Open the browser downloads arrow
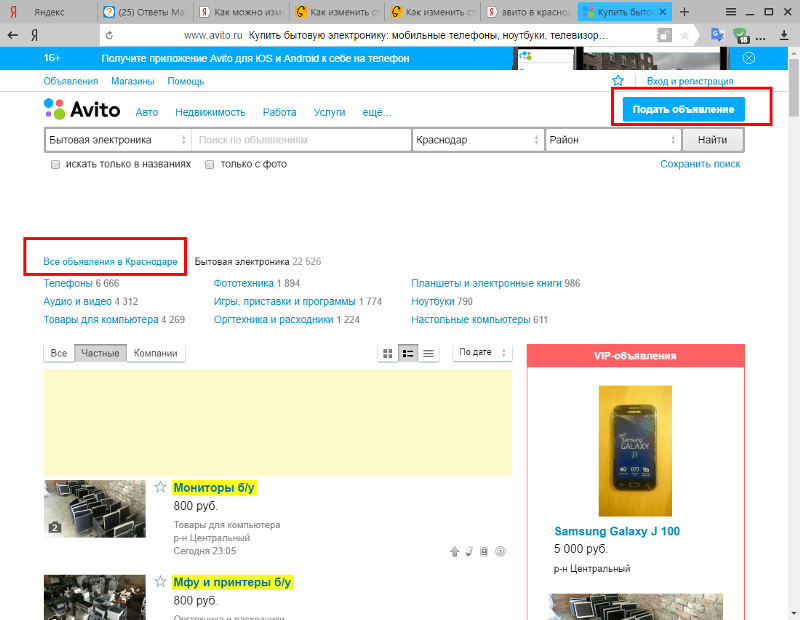 tap(784, 35)
